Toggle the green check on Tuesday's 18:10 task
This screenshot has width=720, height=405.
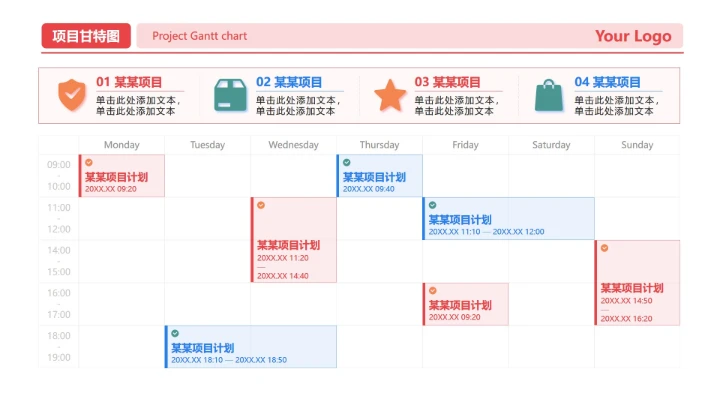[175, 333]
